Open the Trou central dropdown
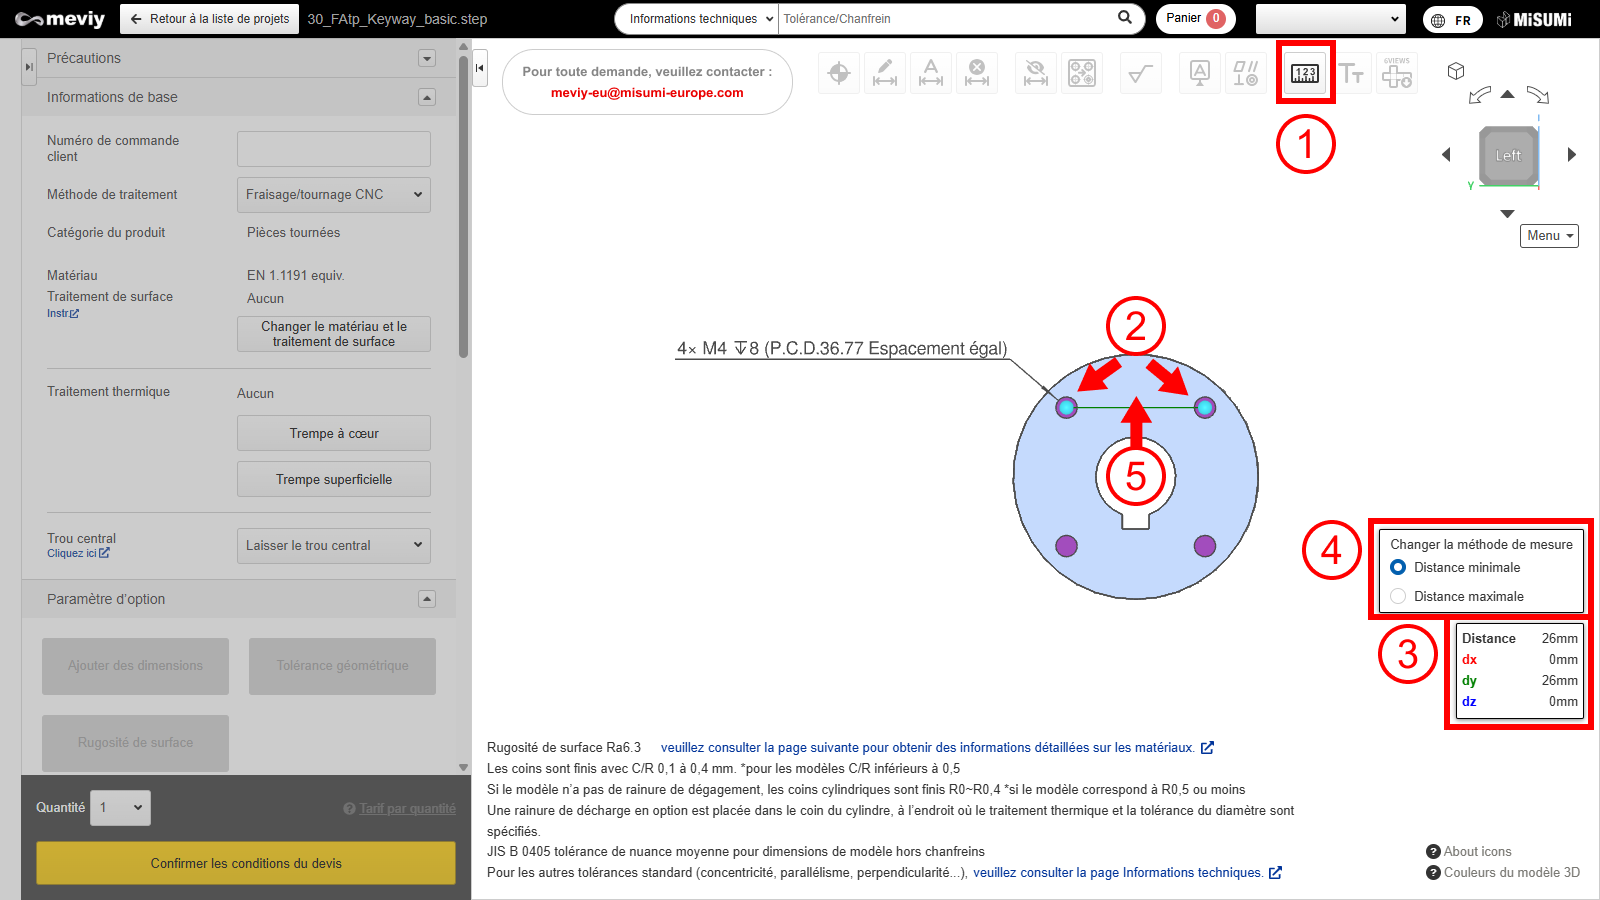 click(334, 546)
